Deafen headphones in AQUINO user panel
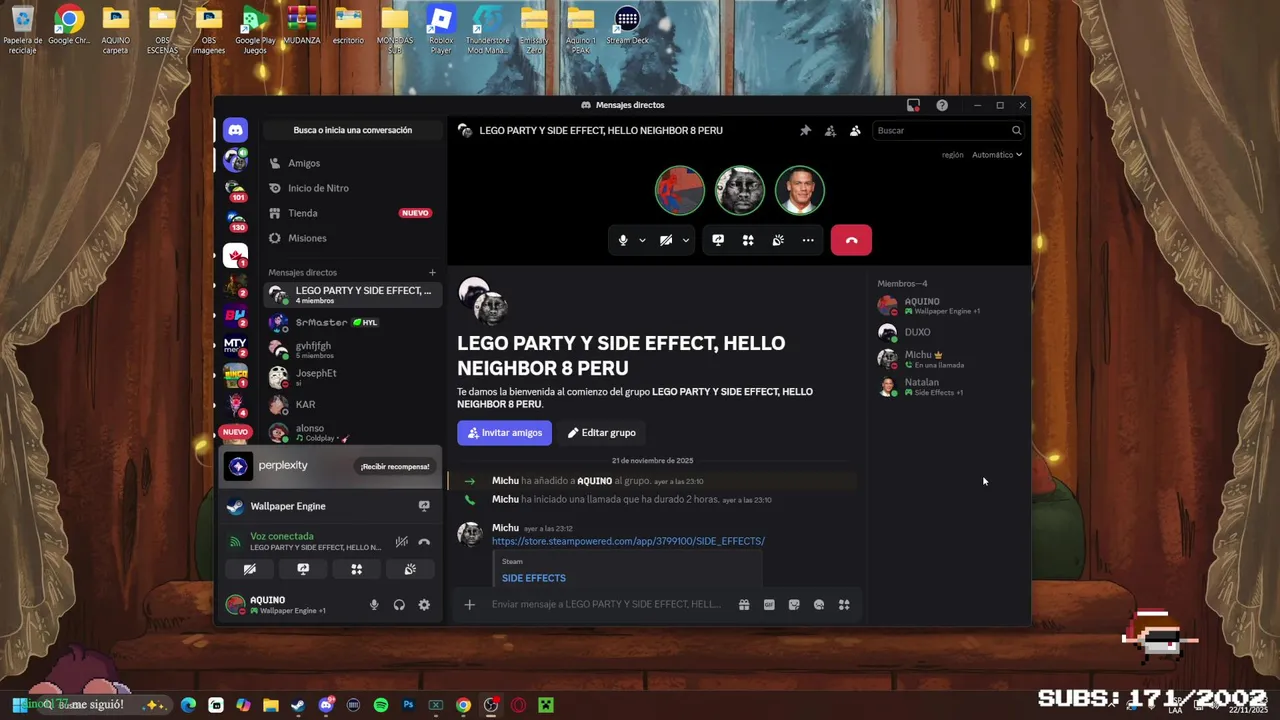Screen dimensions: 1280x720 (399, 605)
